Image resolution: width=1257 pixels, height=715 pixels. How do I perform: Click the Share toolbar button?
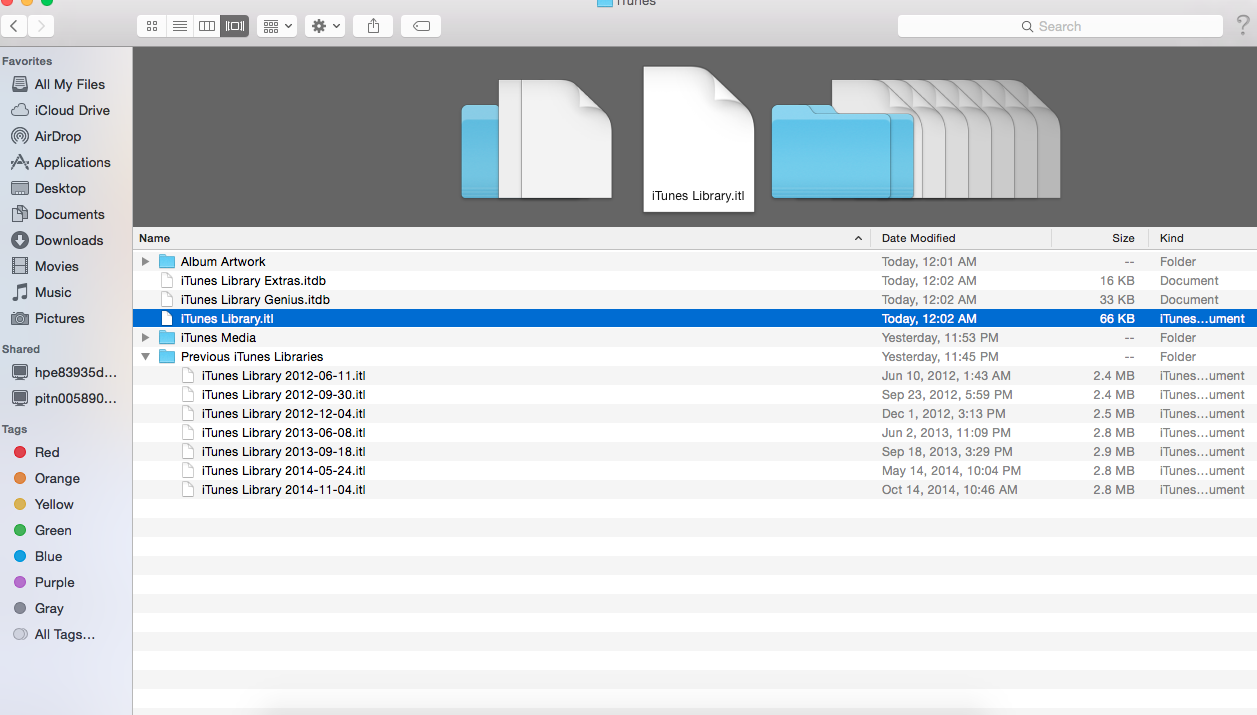[373, 26]
